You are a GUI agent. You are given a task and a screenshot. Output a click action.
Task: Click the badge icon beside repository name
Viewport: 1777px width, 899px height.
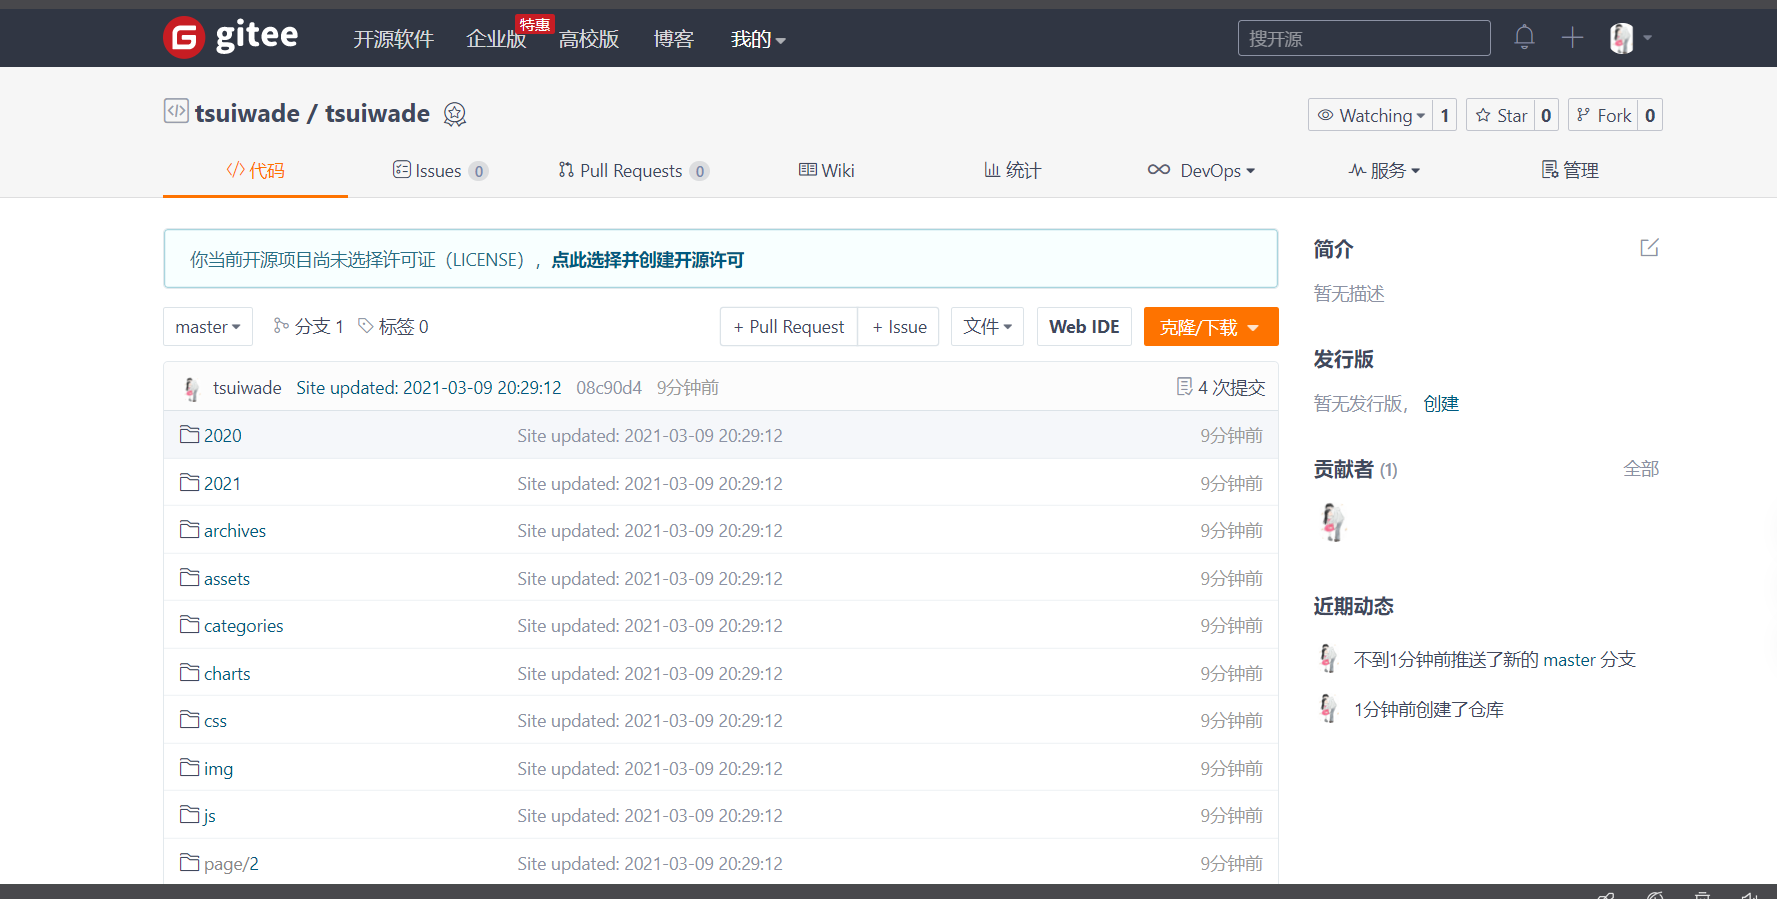(x=455, y=114)
